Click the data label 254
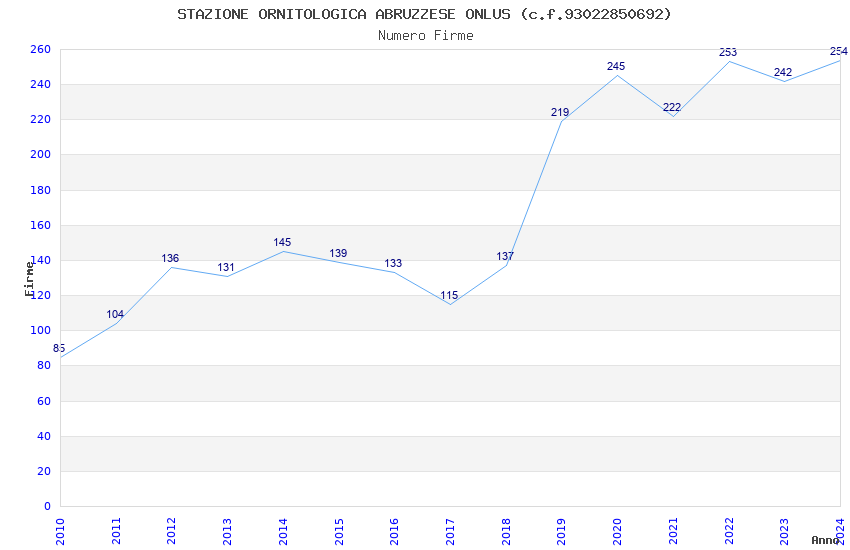This screenshot has height=550, width=850. [839, 51]
